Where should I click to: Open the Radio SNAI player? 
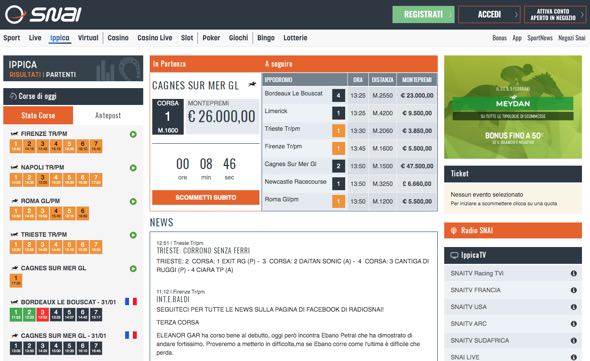[x=513, y=230]
